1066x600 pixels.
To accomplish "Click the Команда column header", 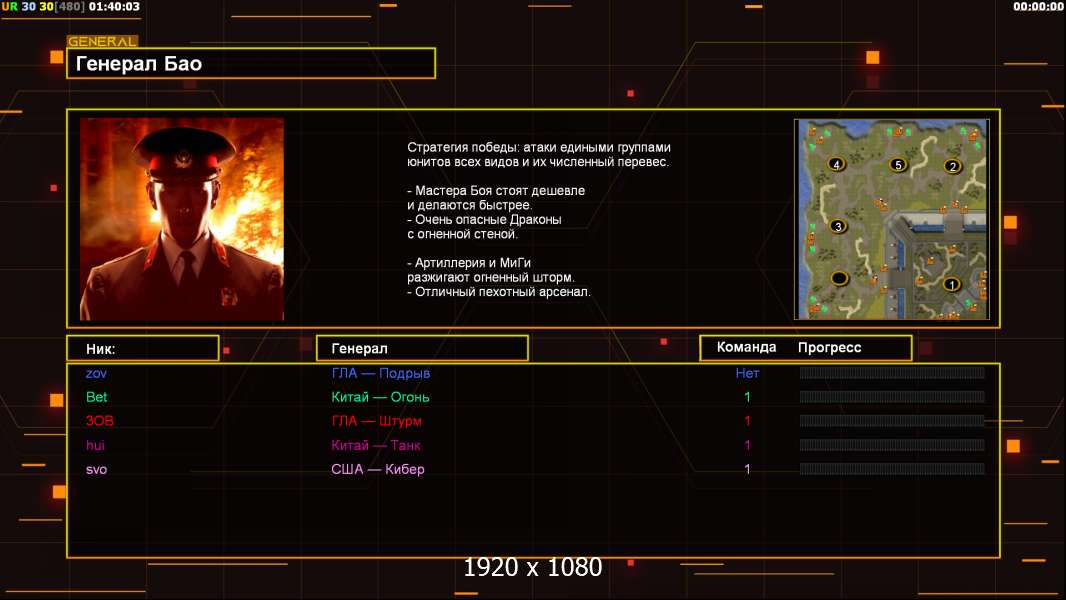I will click(746, 347).
